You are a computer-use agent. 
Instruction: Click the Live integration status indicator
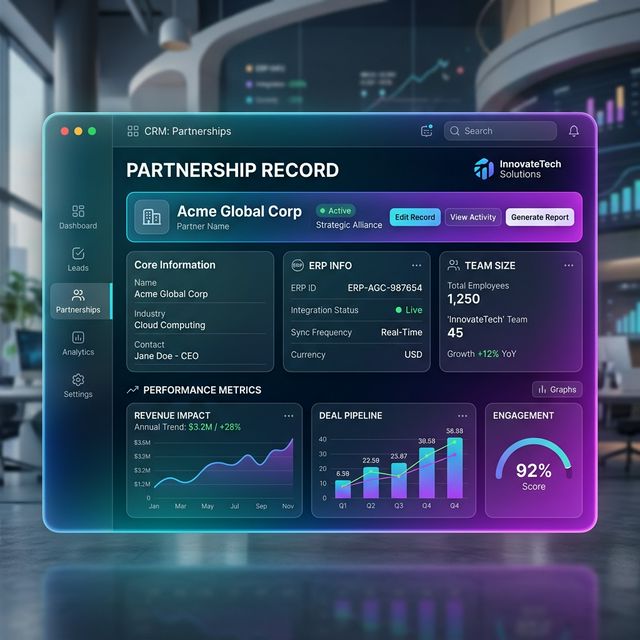(409, 310)
